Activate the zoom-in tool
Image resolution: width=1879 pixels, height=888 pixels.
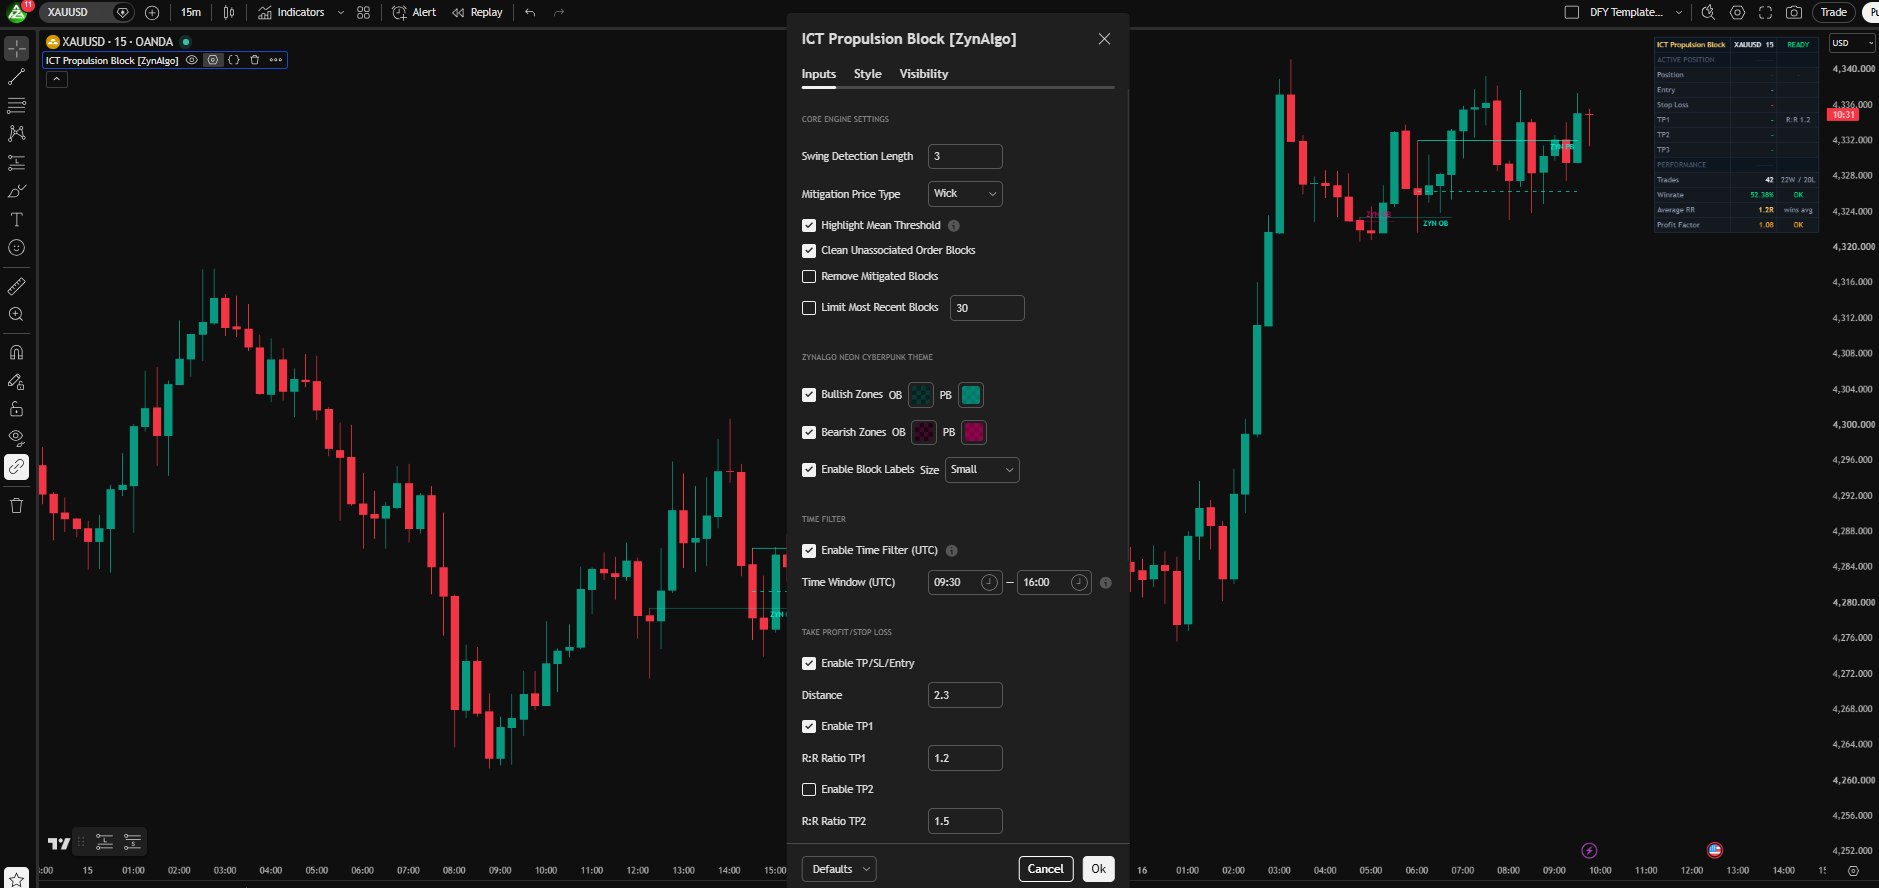click(16, 314)
